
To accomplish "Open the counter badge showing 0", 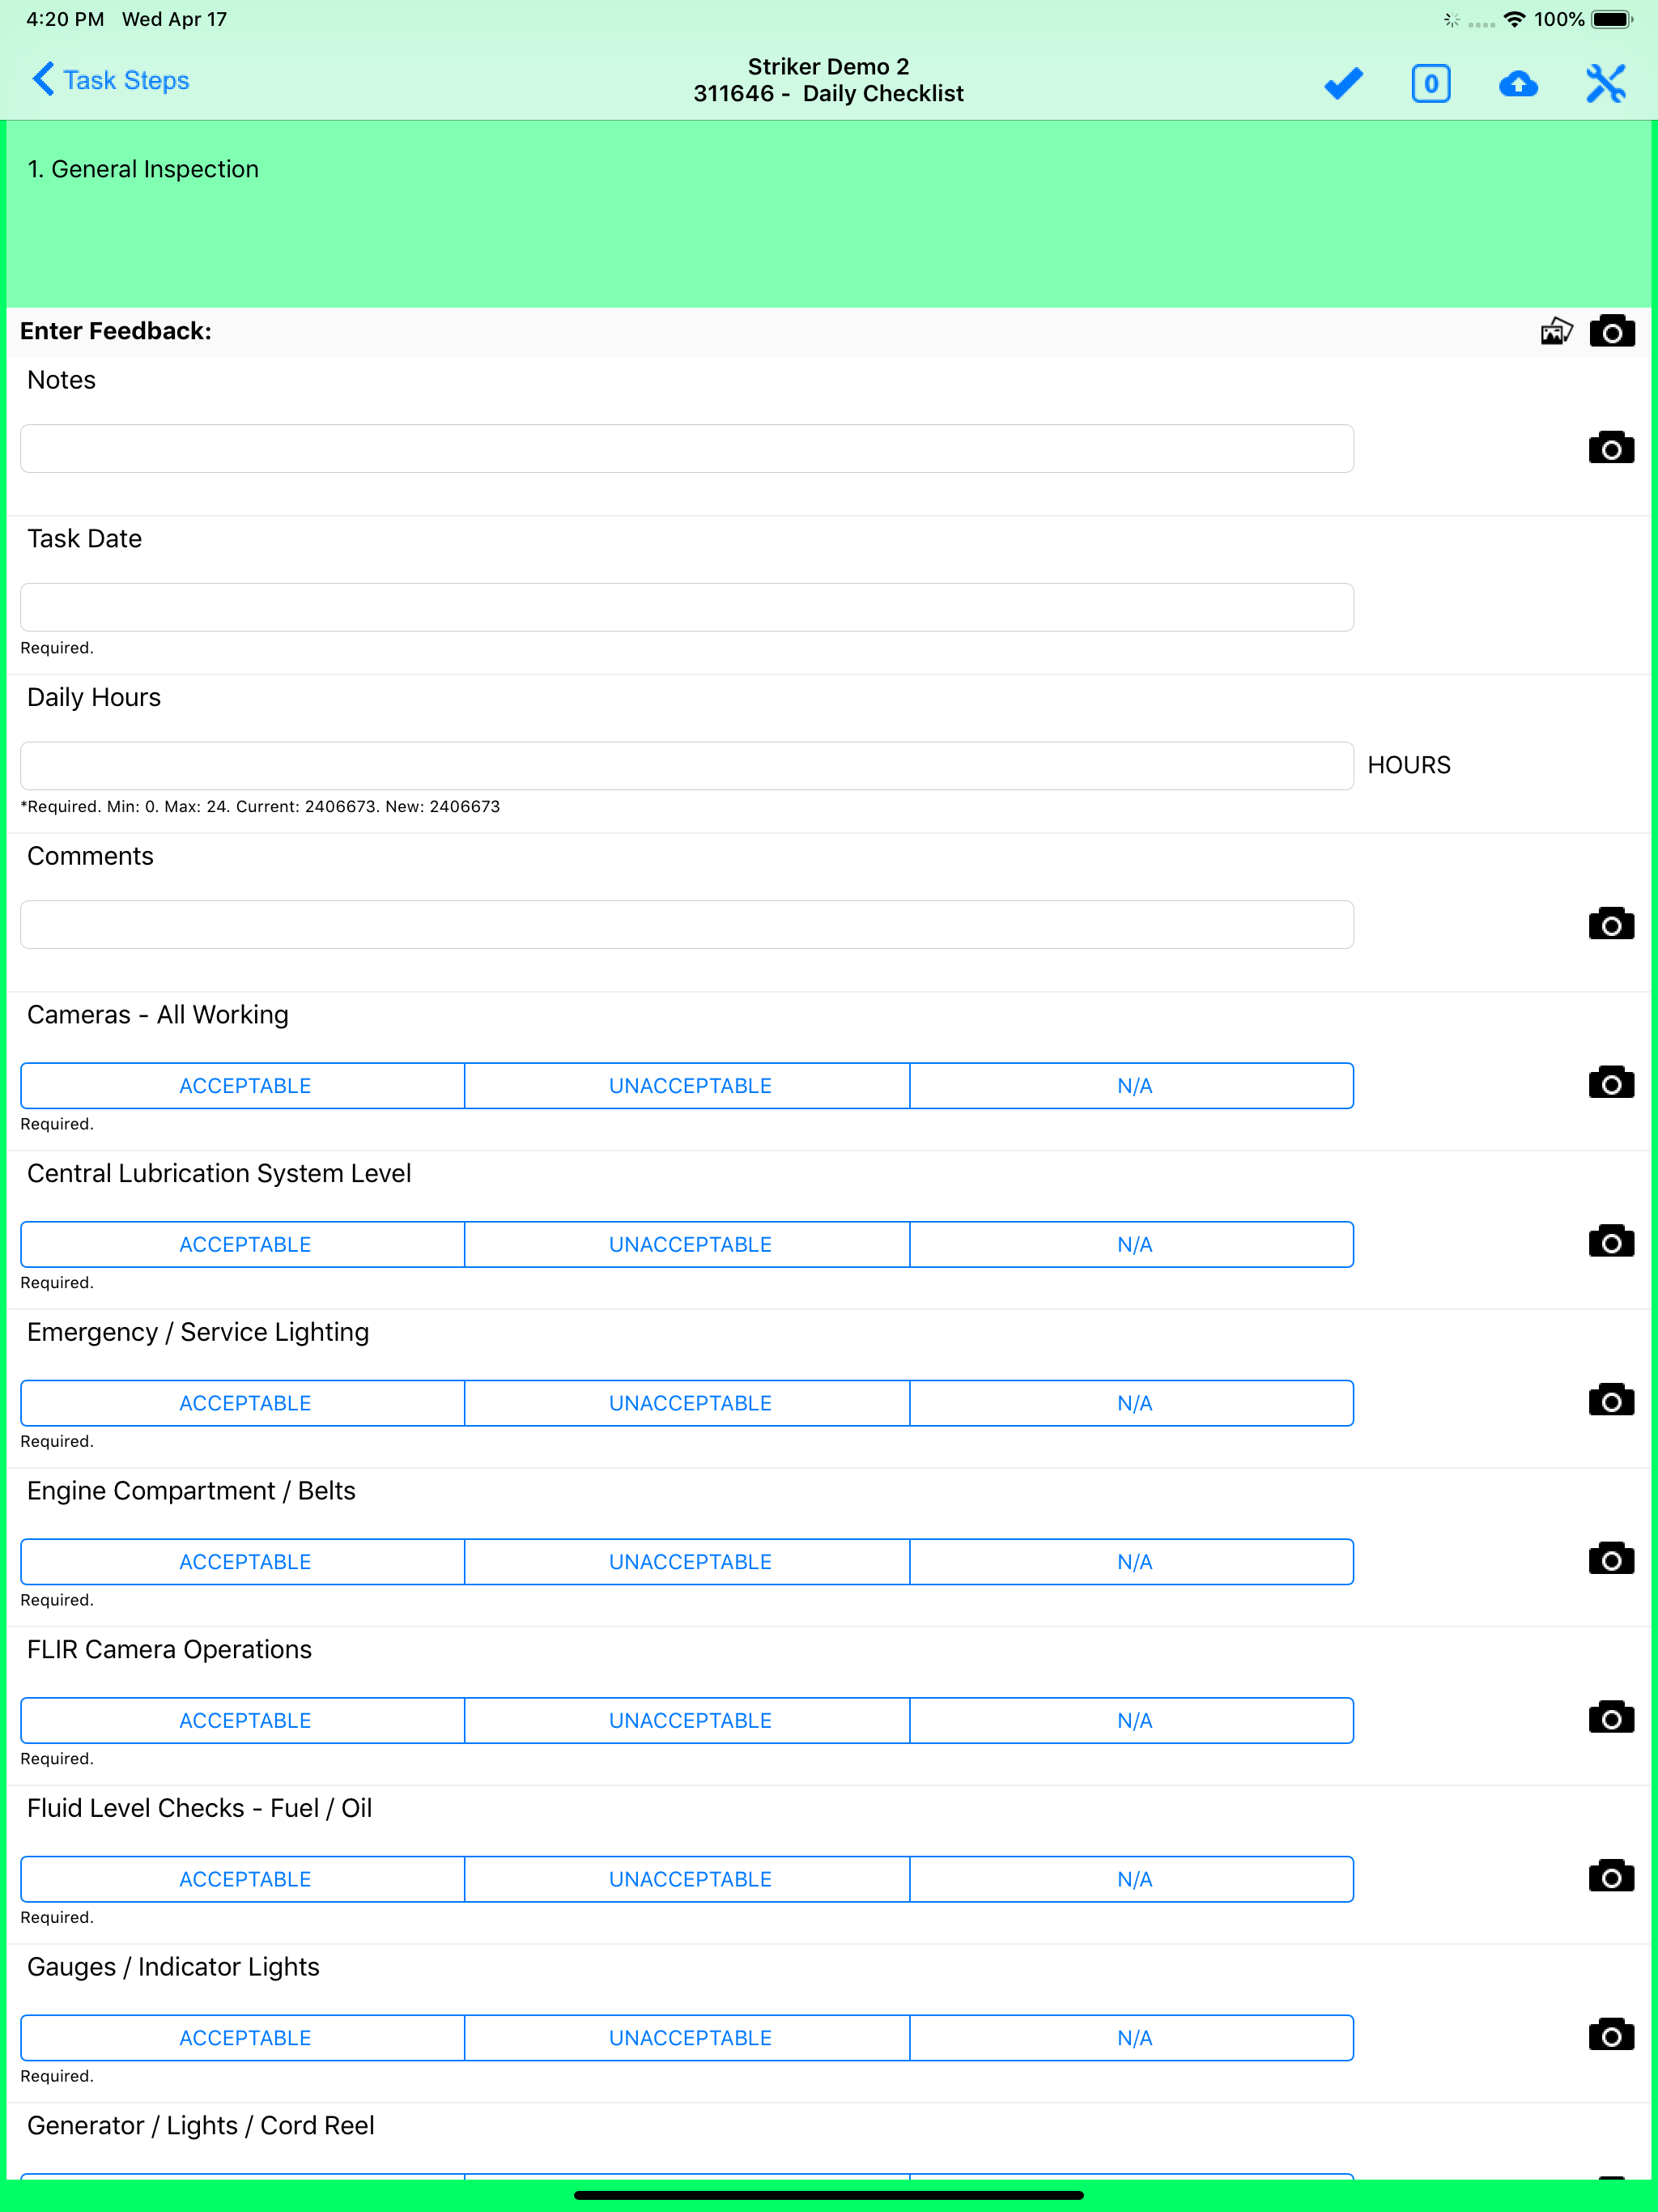I will point(1431,83).
